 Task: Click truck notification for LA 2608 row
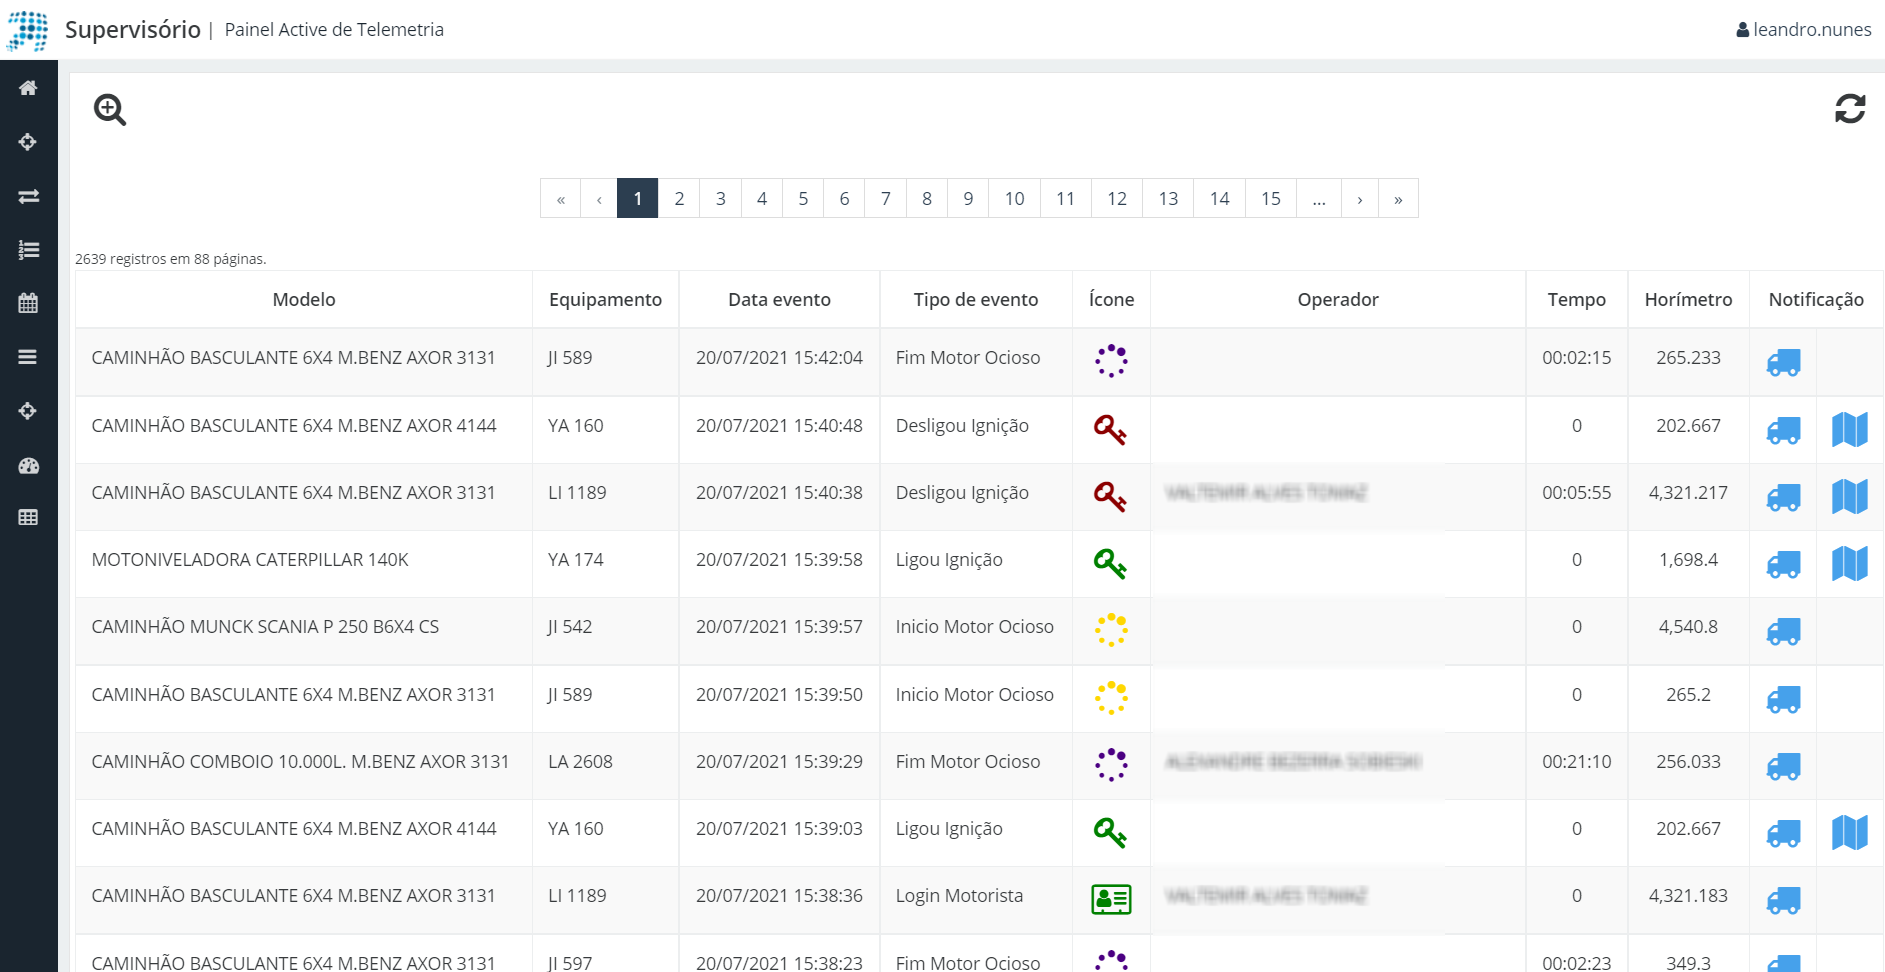pyautogui.click(x=1783, y=767)
